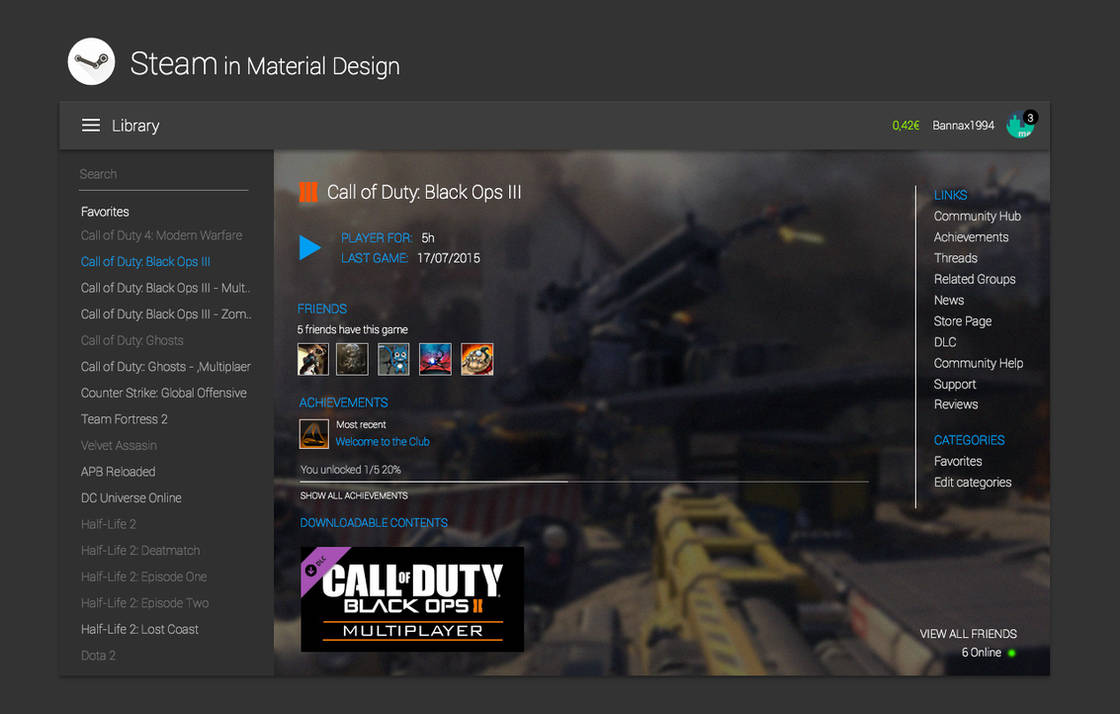The width and height of the screenshot is (1120, 714).
Task: Select DC Universe Online
Action: 131,498
